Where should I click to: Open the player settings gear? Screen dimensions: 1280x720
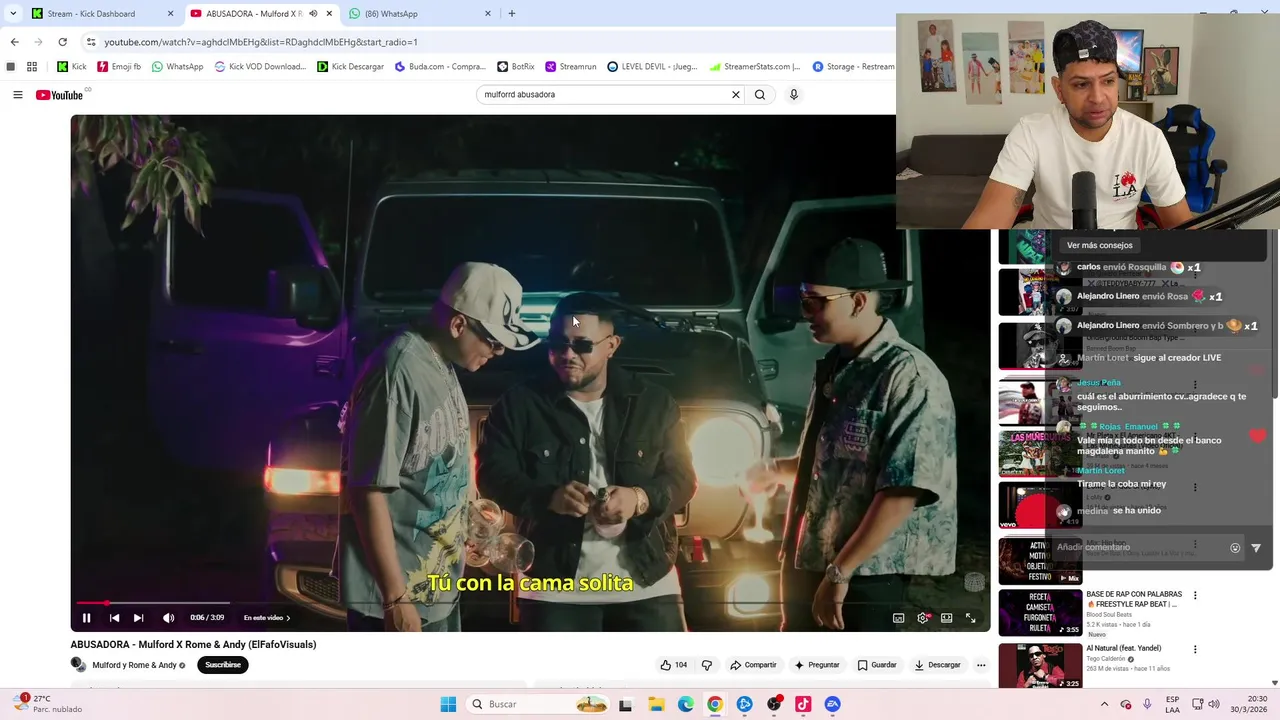pos(923,618)
